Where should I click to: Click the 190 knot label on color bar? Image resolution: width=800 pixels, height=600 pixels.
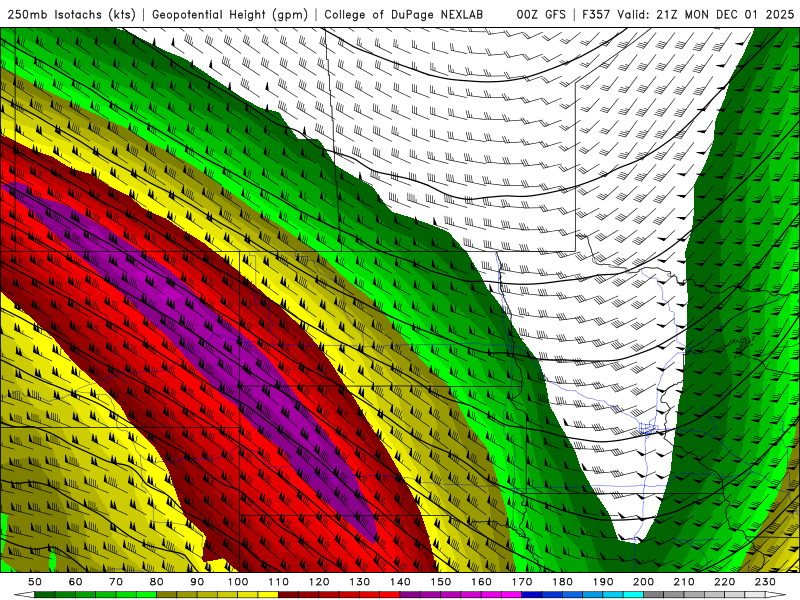[x=604, y=582]
